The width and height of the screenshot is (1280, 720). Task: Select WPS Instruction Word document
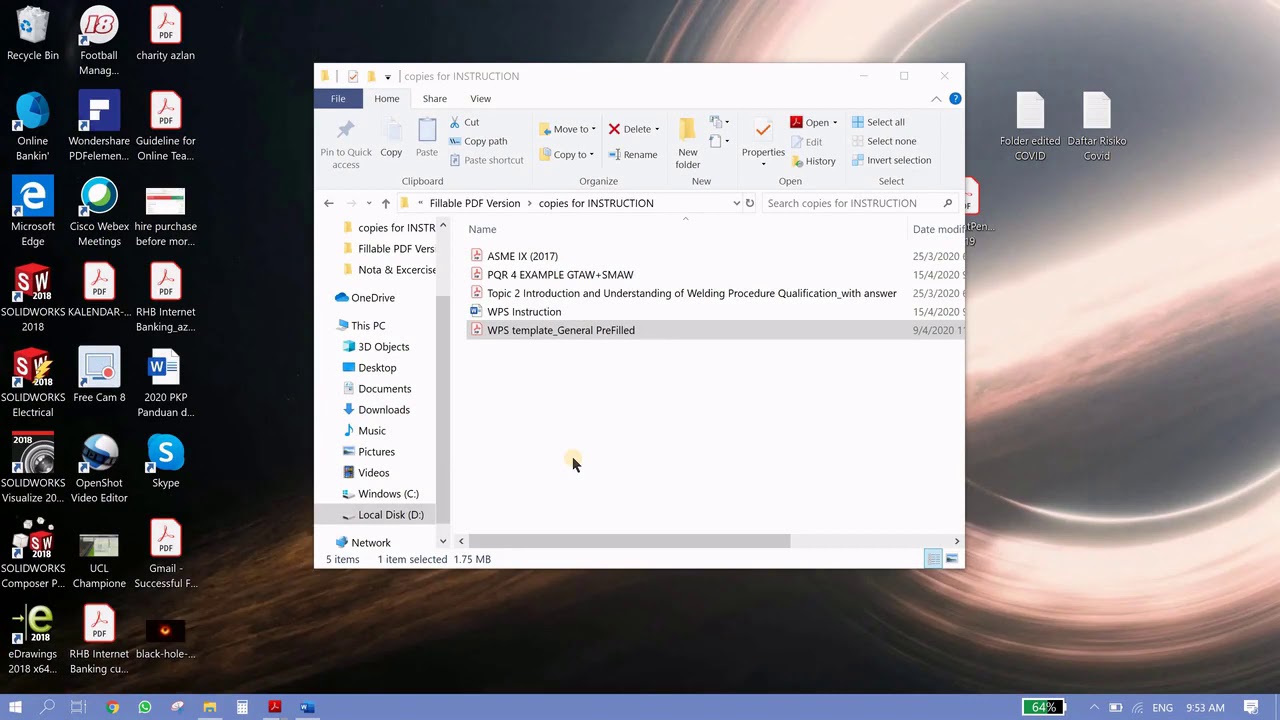click(524, 311)
